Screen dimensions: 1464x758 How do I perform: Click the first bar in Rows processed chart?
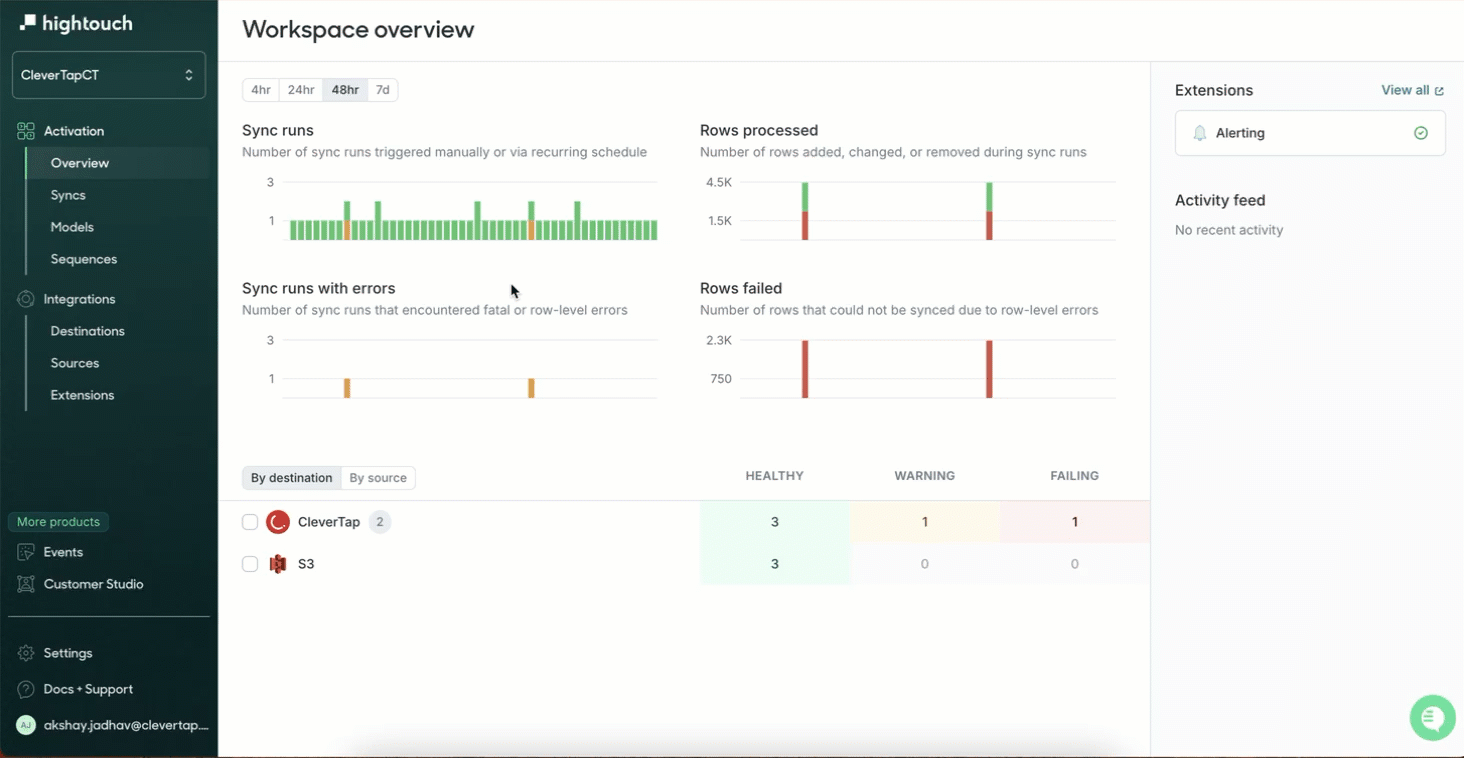coord(805,211)
